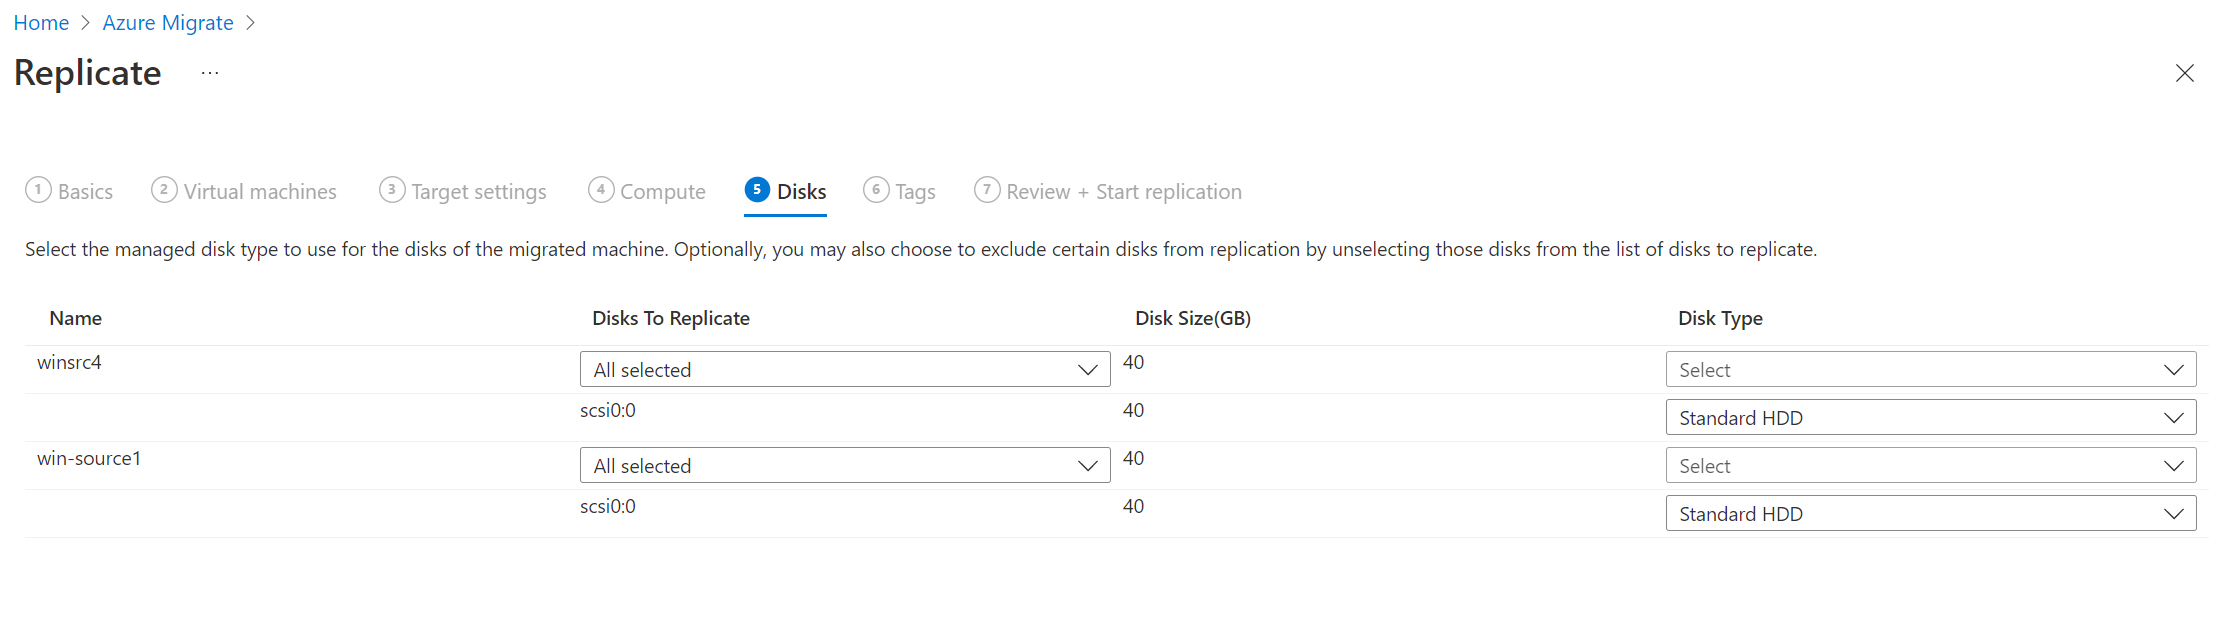Open Azure Migrate breadcrumb link

click(168, 23)
